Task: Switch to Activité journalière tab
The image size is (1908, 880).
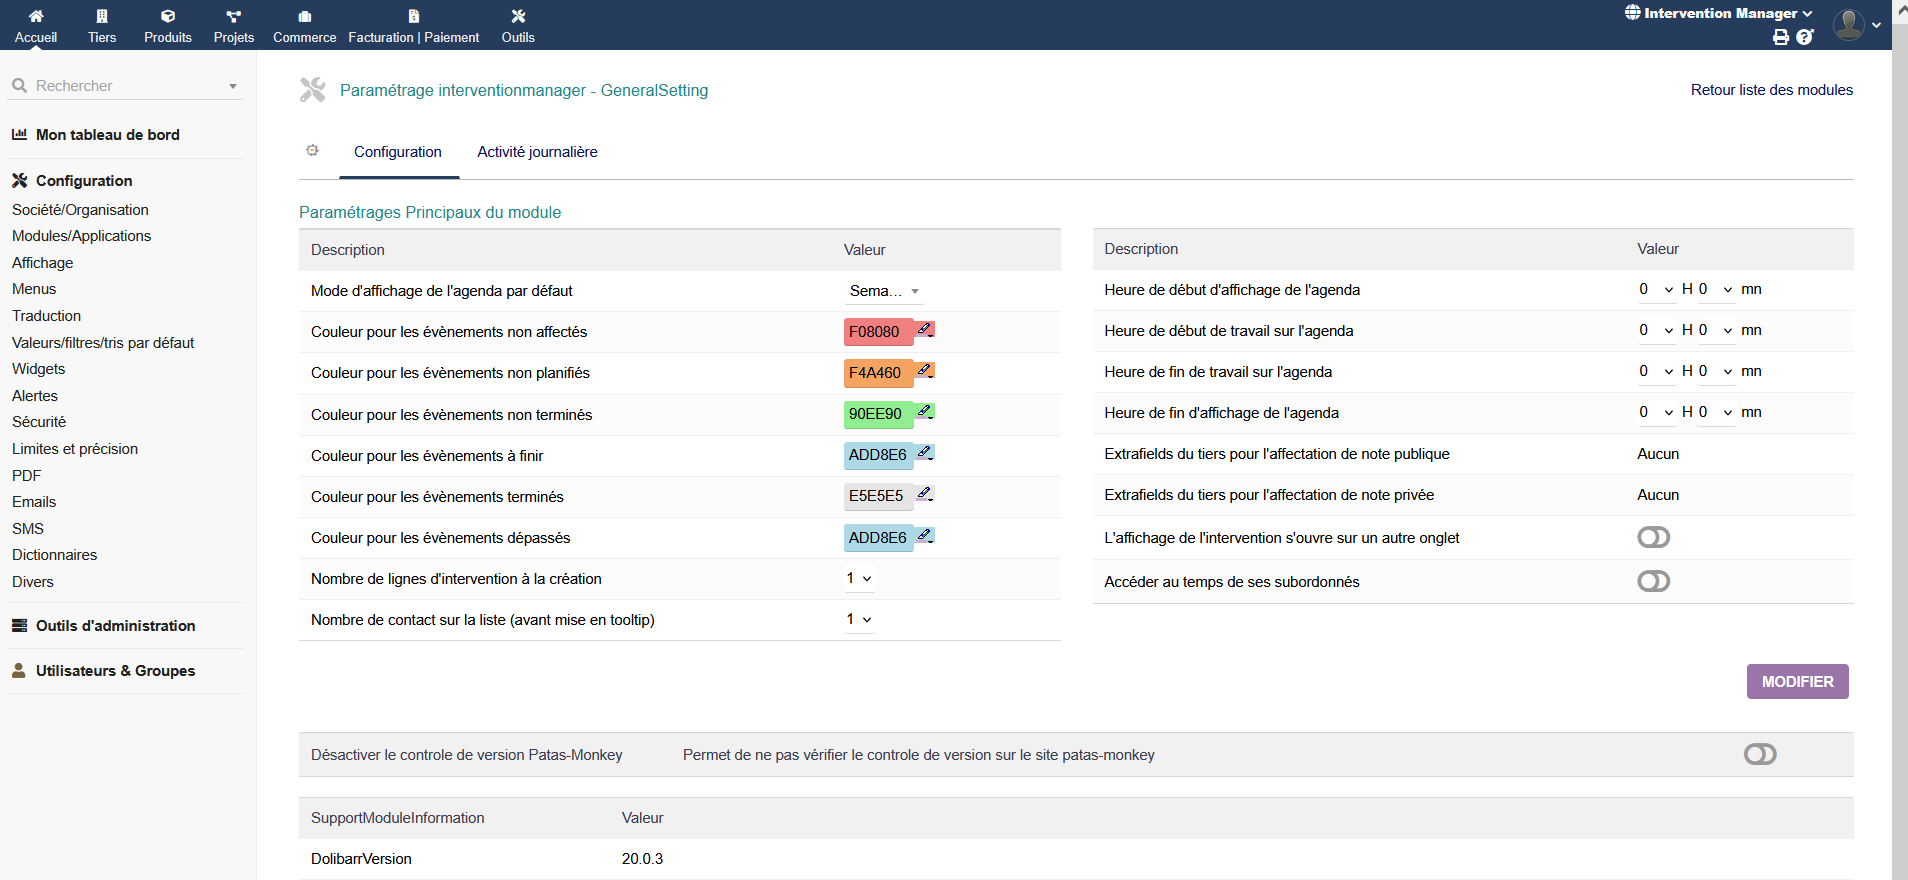Action: coord(537,152)
